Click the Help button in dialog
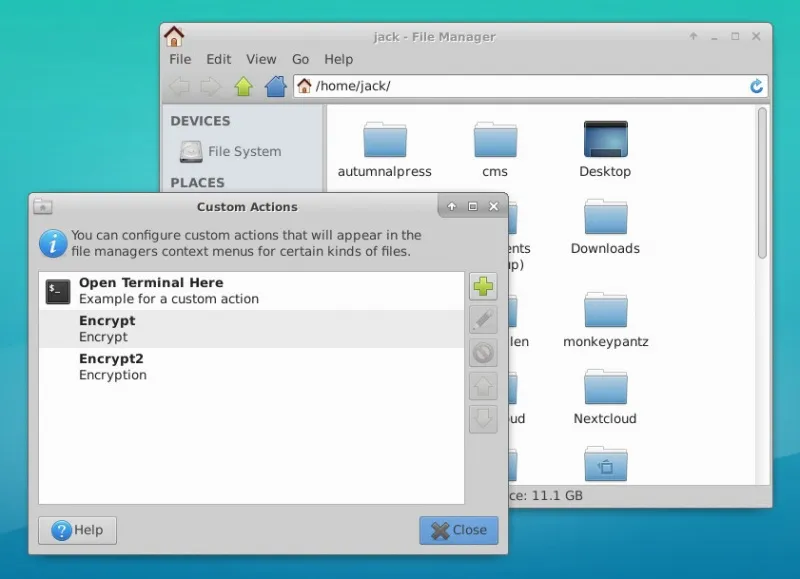Screen dimensions: 800x579 tap(78, 530)
